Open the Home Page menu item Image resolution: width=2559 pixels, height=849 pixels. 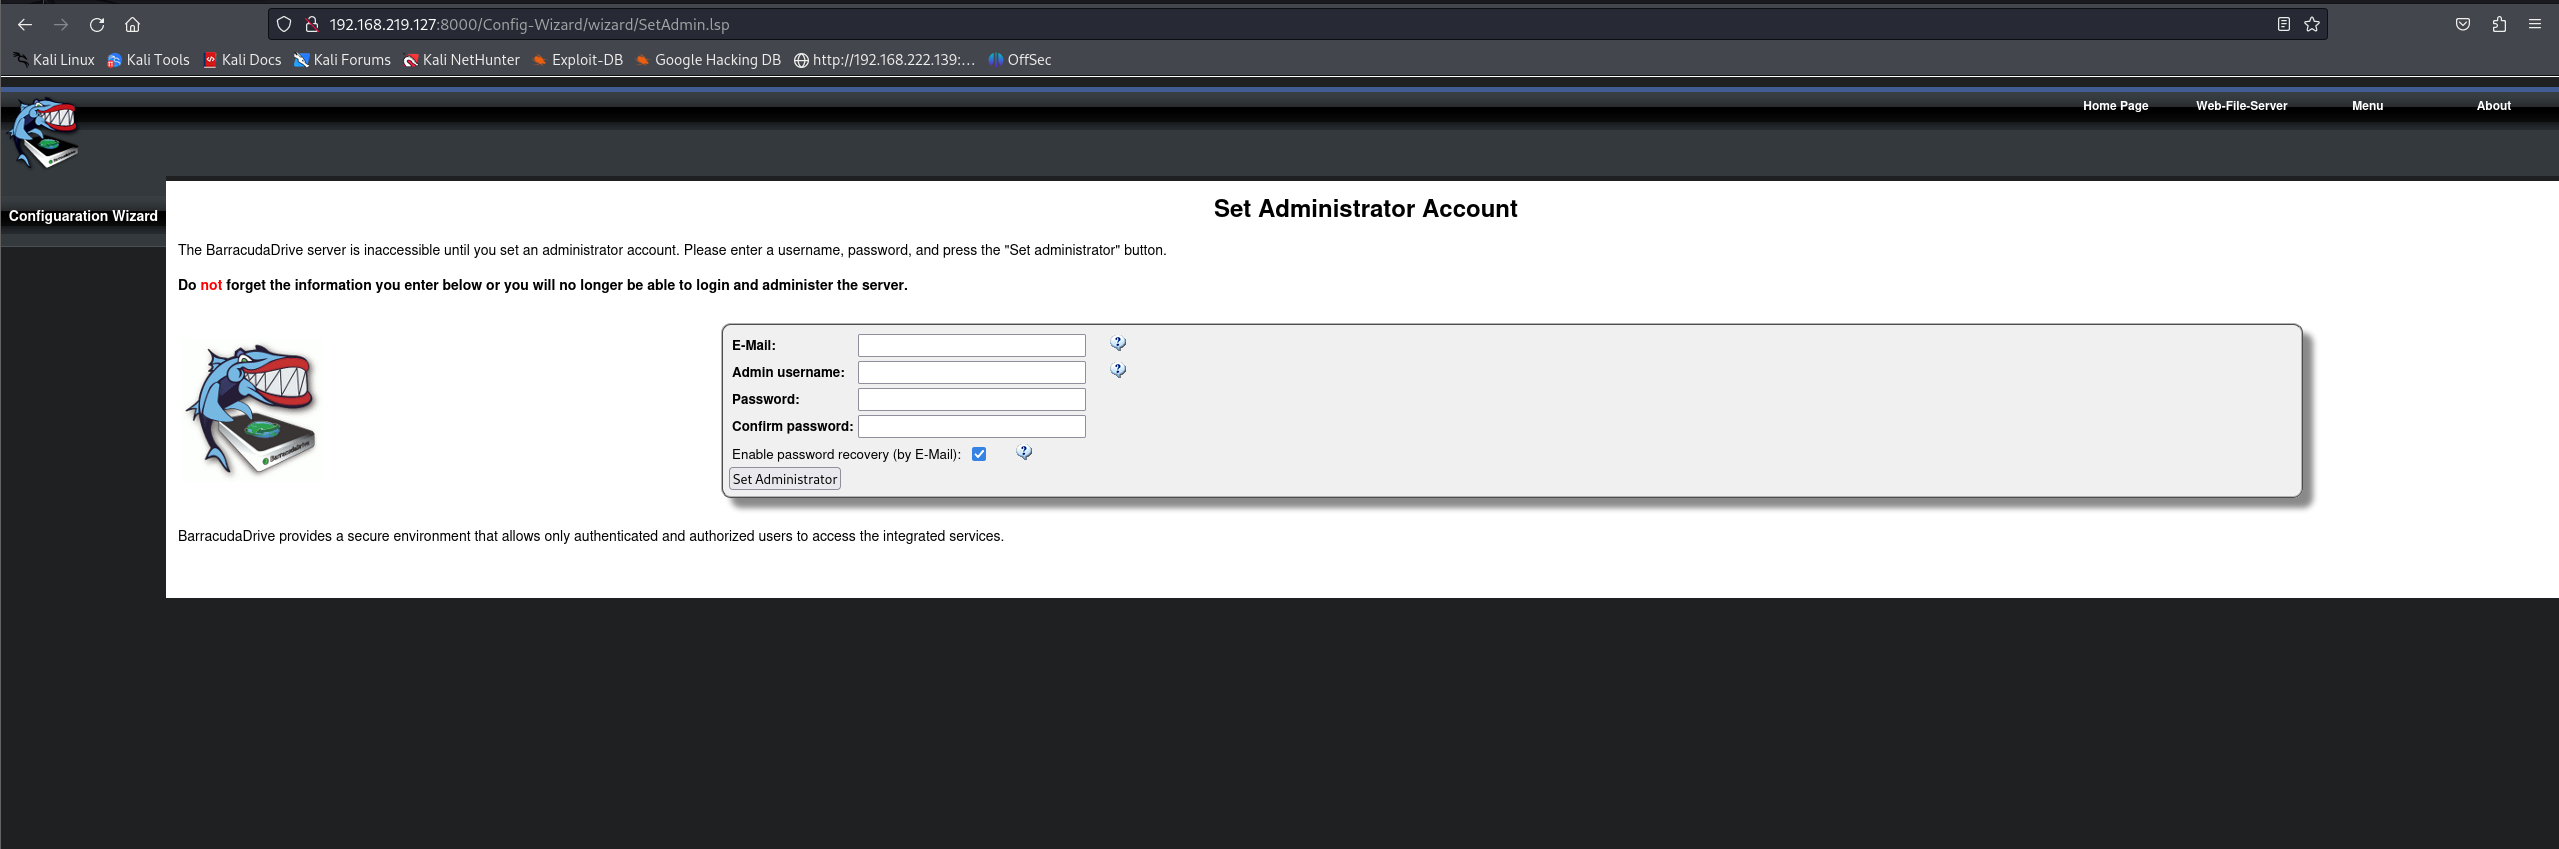(2115, 106)
